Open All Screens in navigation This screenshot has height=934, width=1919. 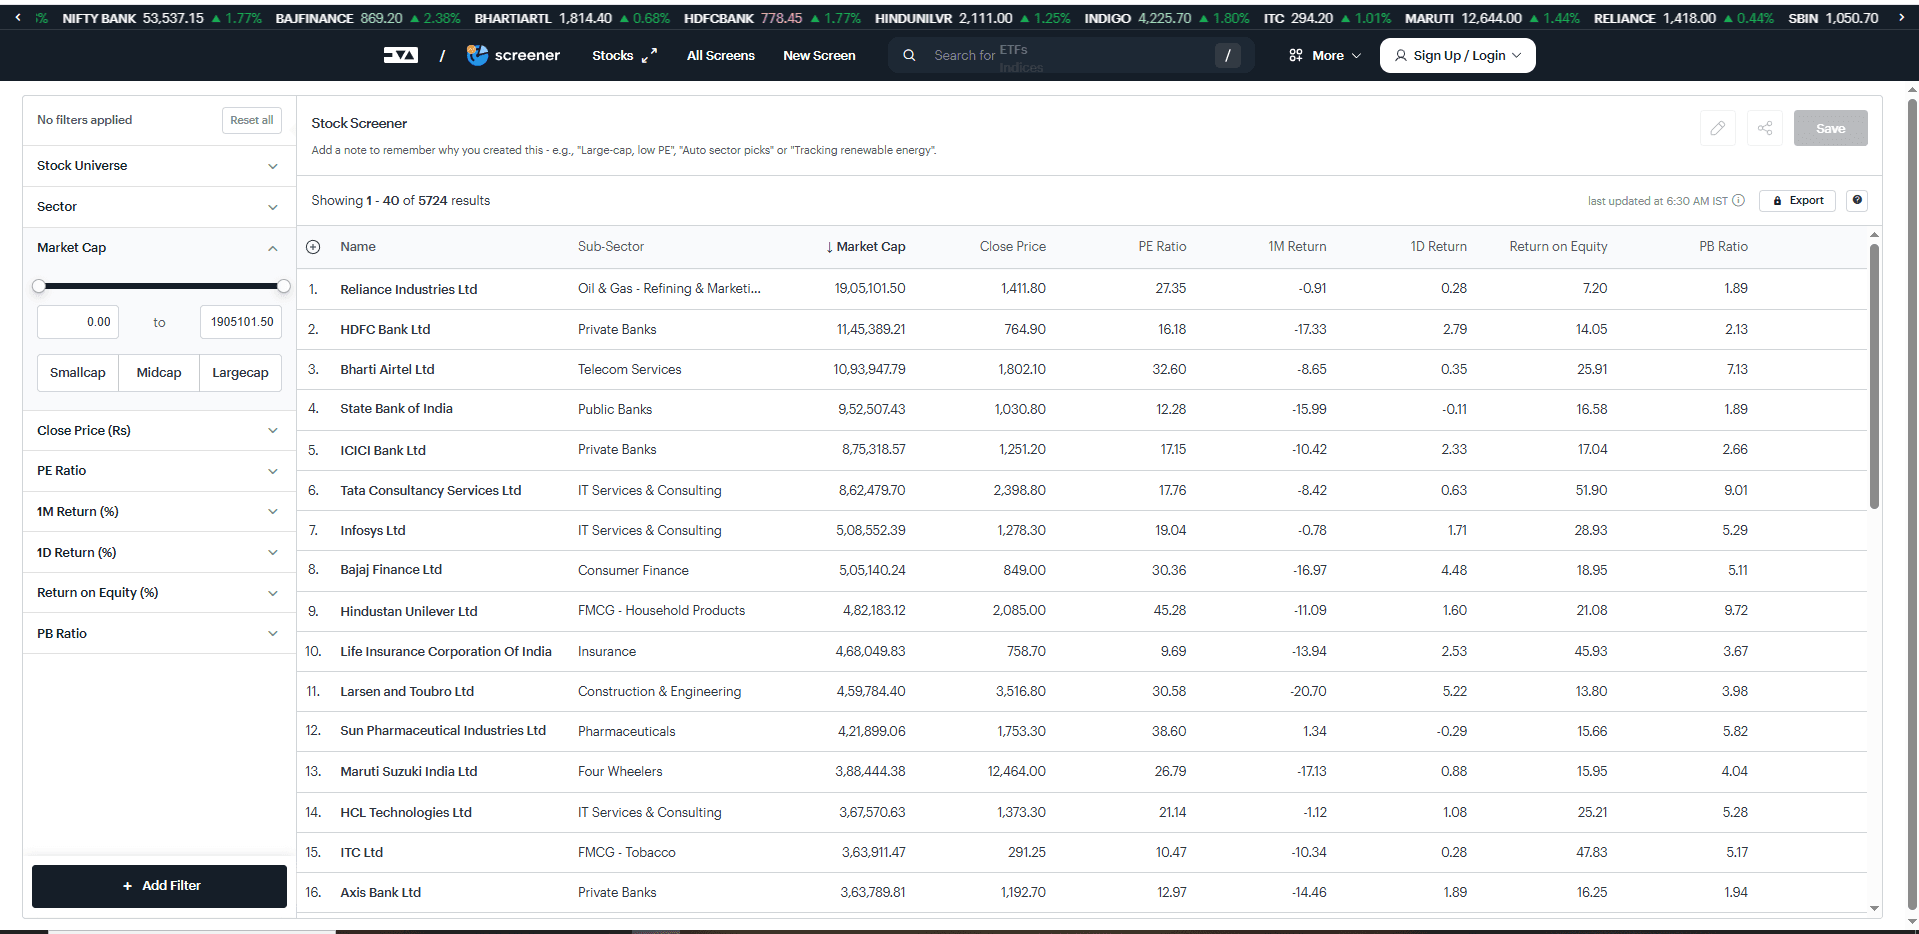pyautogui.click(x=720, y=56)
